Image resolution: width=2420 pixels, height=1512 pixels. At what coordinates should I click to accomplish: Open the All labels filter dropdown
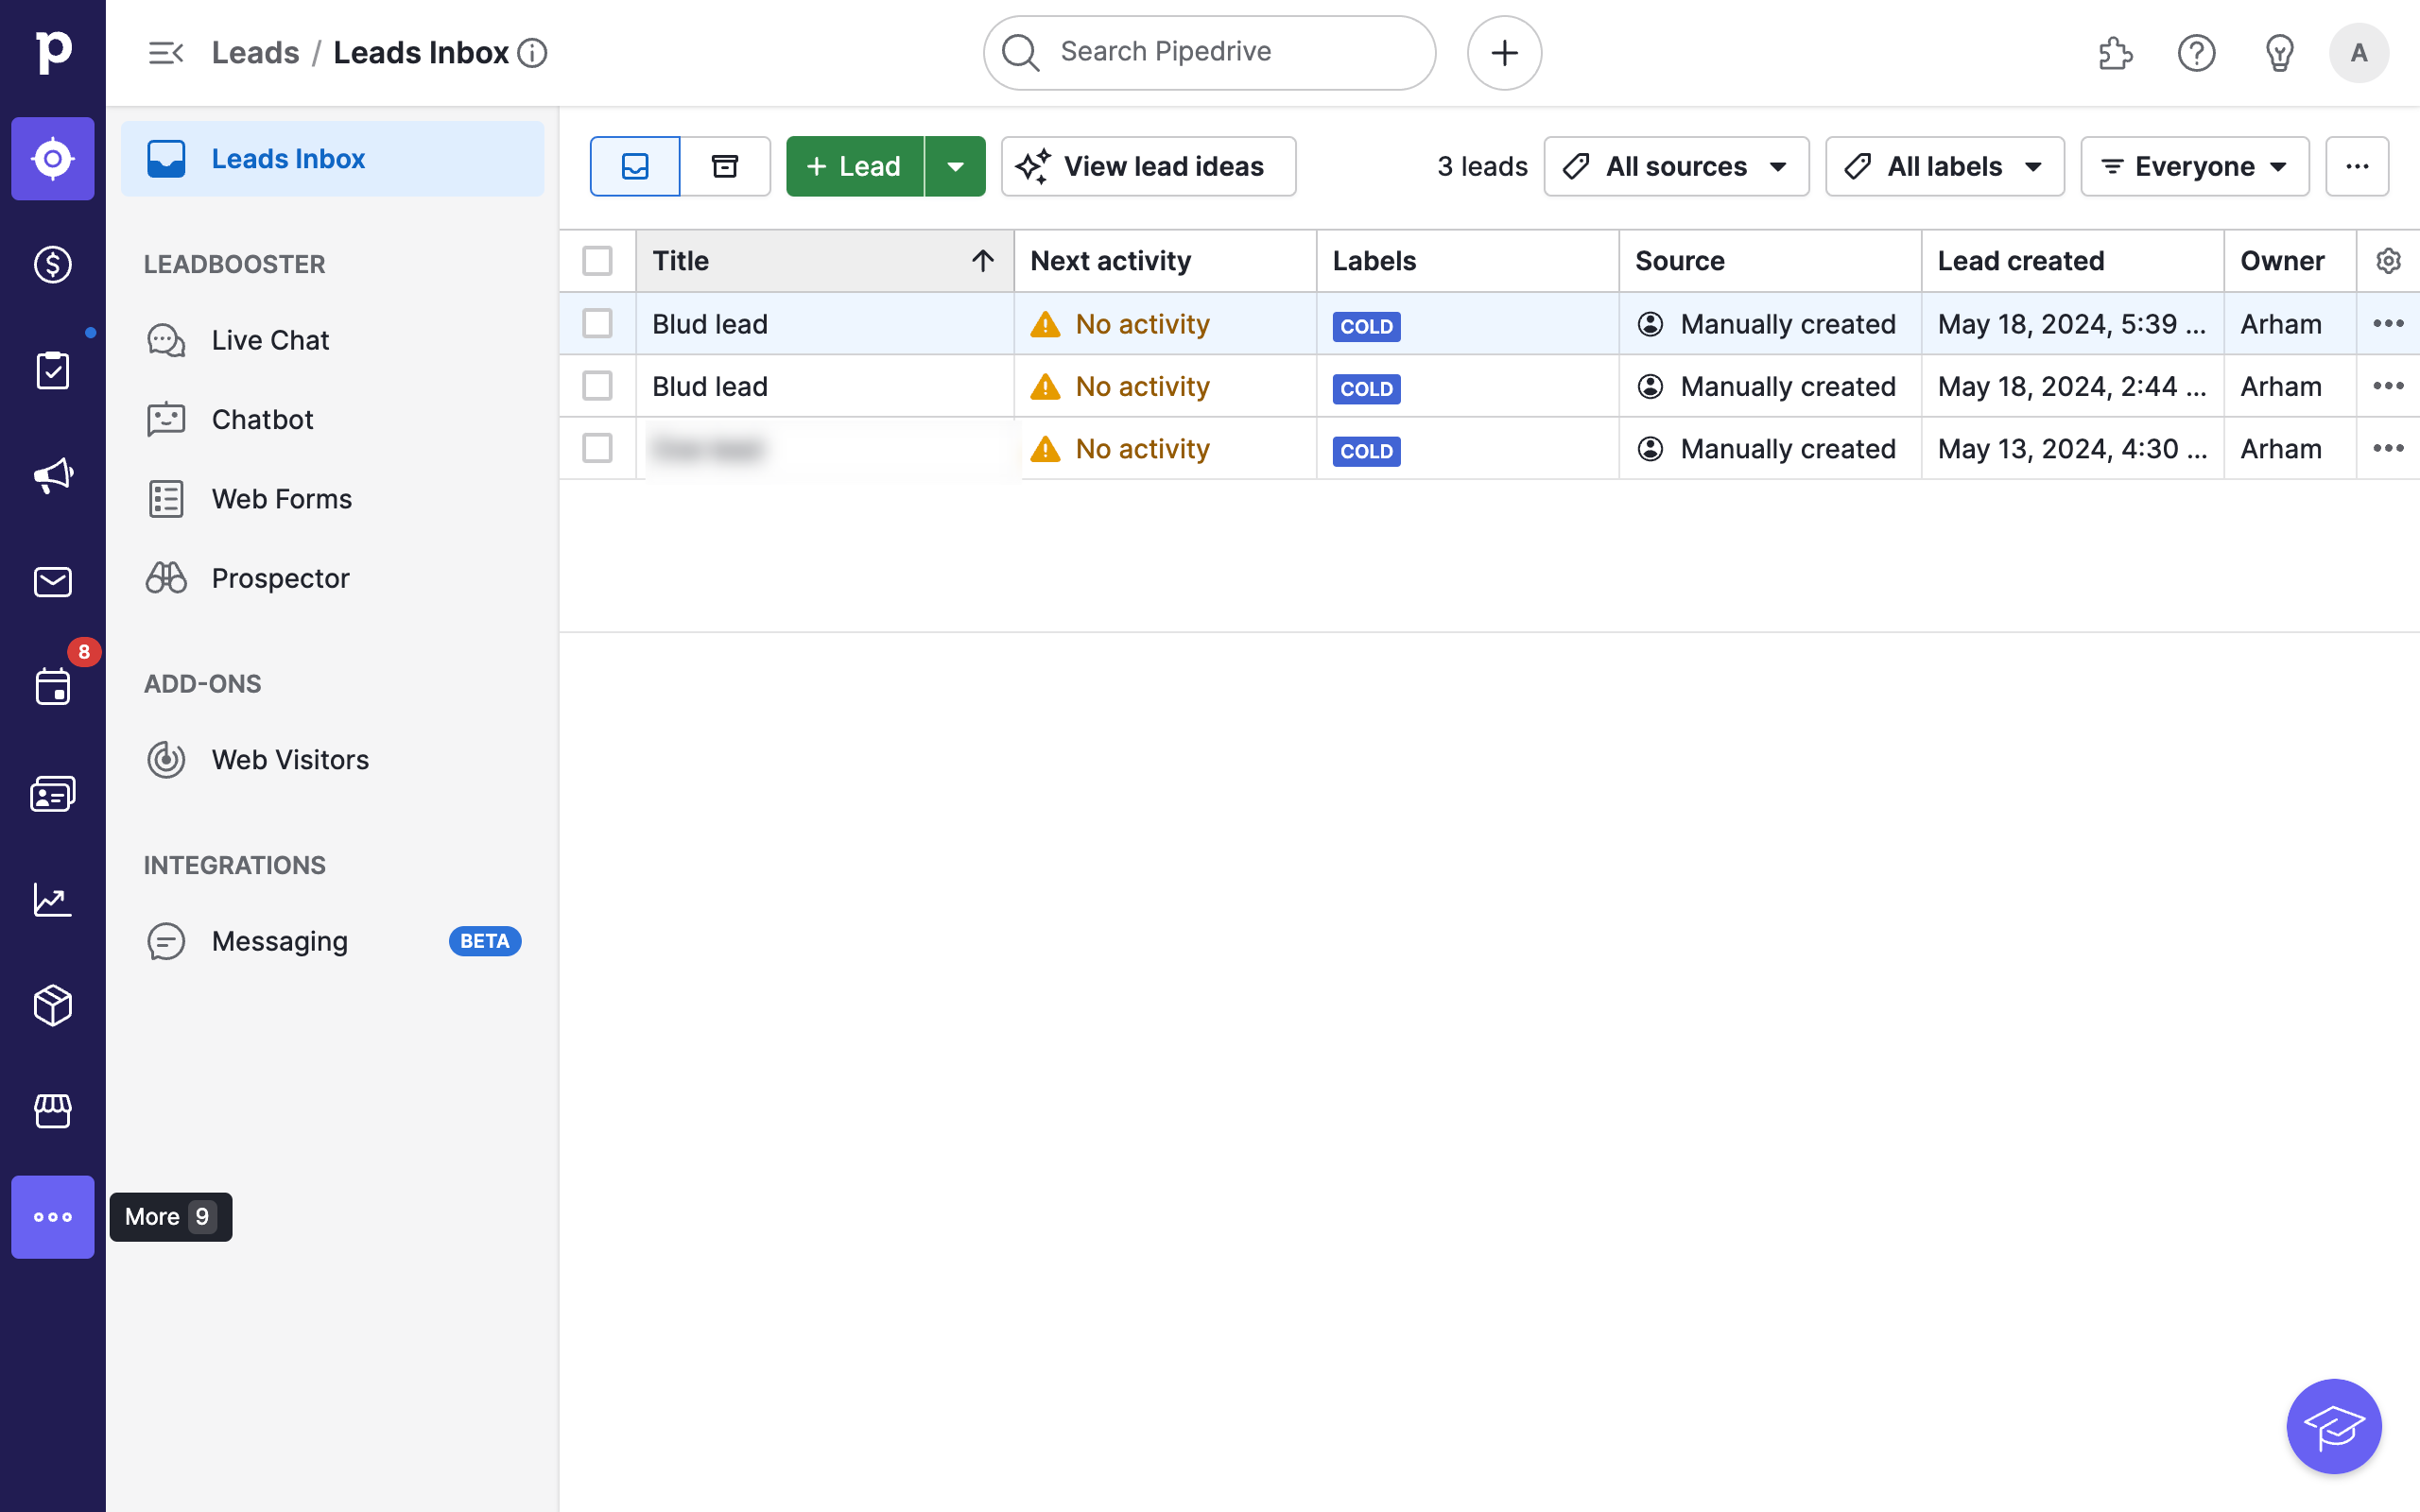click(x=1944, y=166)
